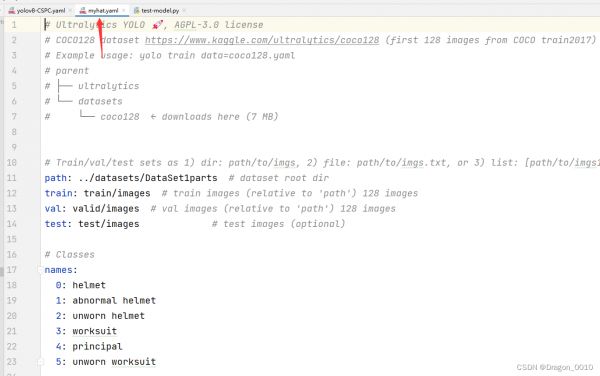600x376 pixels.
Task: Select the myhat.yaml editor tab
Action: pos(103,11)
